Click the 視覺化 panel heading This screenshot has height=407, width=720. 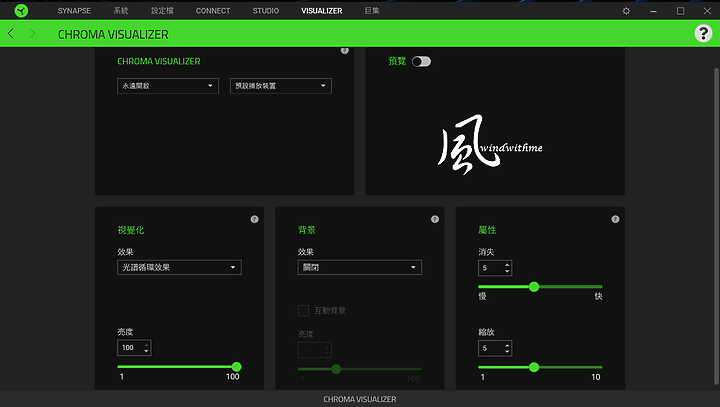pos(131,230)
